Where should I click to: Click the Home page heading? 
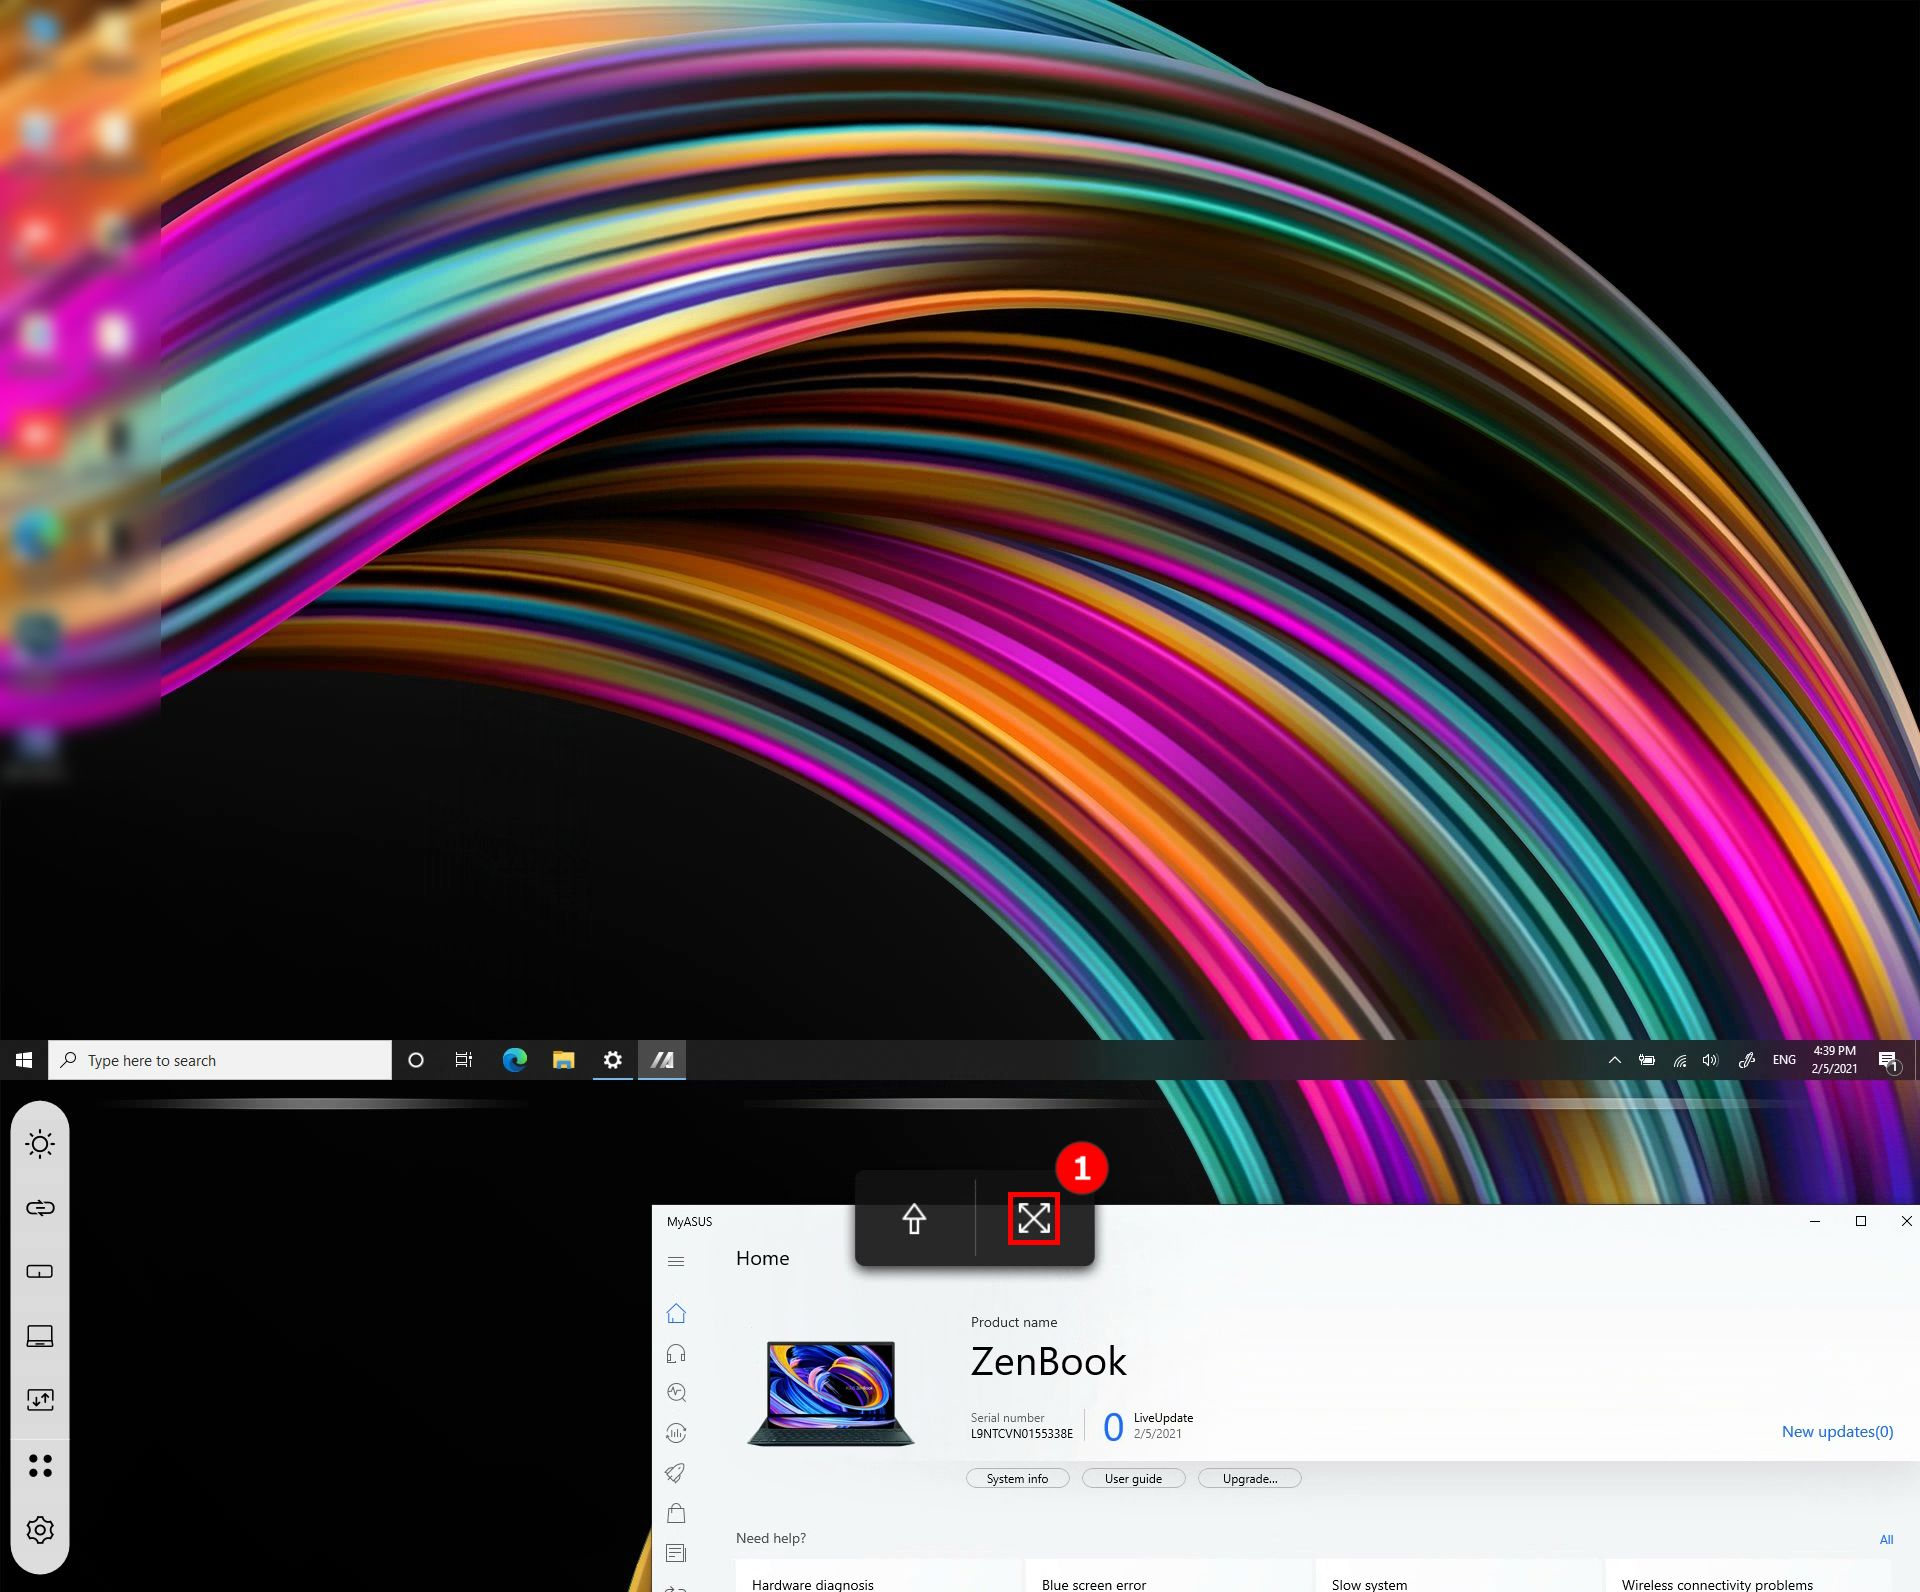click(762, 1258)
